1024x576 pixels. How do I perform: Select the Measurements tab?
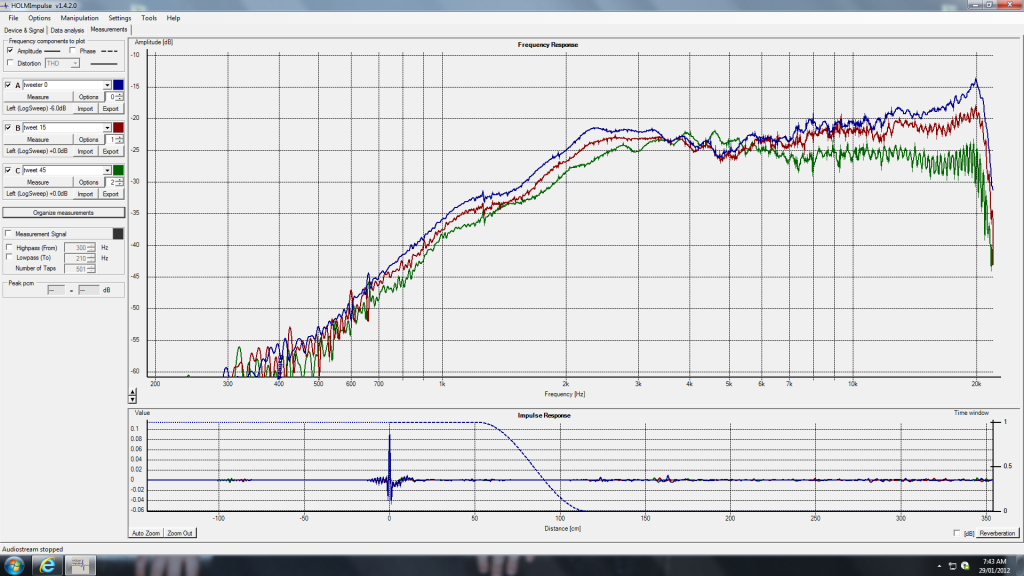[109, 29]
